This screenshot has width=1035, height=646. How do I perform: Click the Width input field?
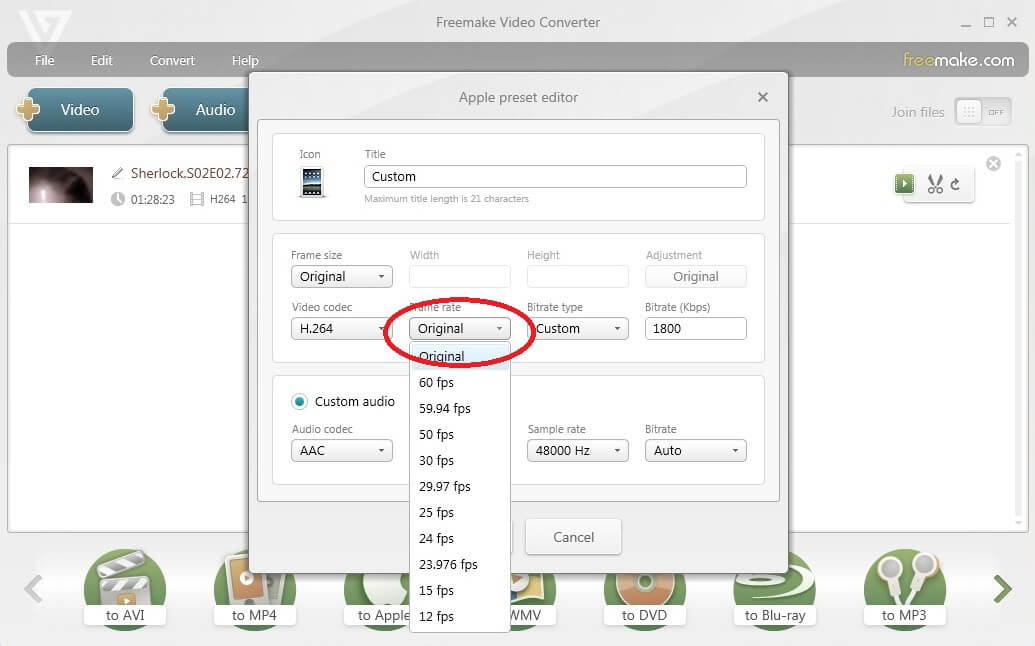point(459,276)
